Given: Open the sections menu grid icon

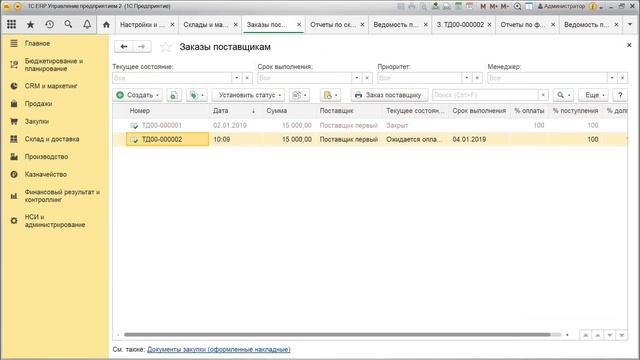Looking at the screenshot, I should [11, 24].
